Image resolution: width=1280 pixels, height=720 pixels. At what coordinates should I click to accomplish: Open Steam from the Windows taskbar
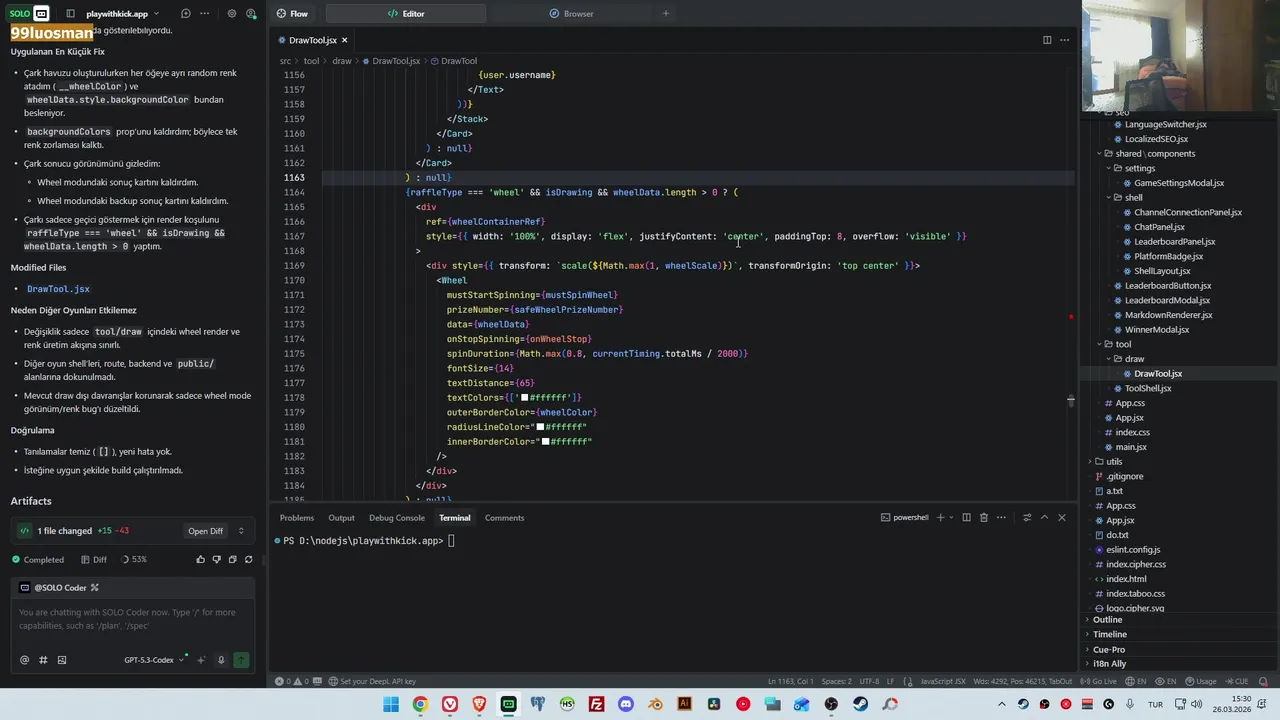click(x=861, y=705)
